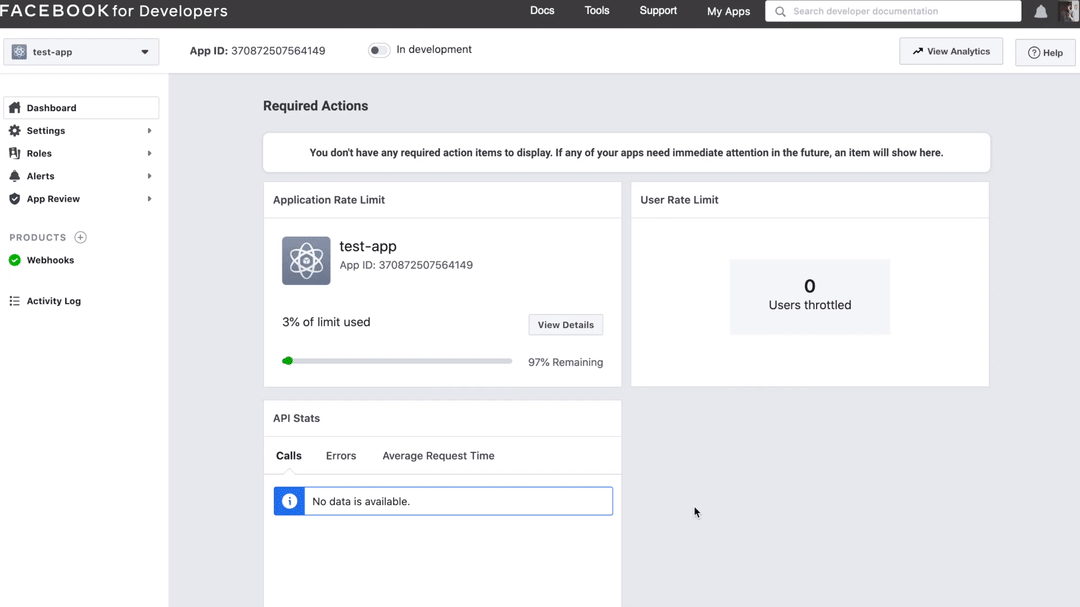Click the Webhooks green status icon

(x=14, y=260)
